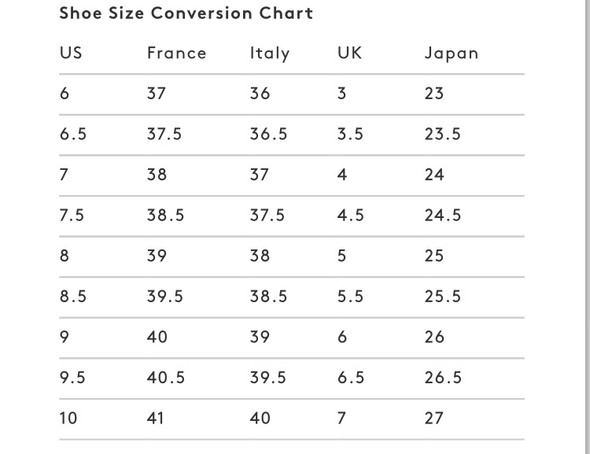
Task: Click US size 9.5 cell
Action: [73, 378]
